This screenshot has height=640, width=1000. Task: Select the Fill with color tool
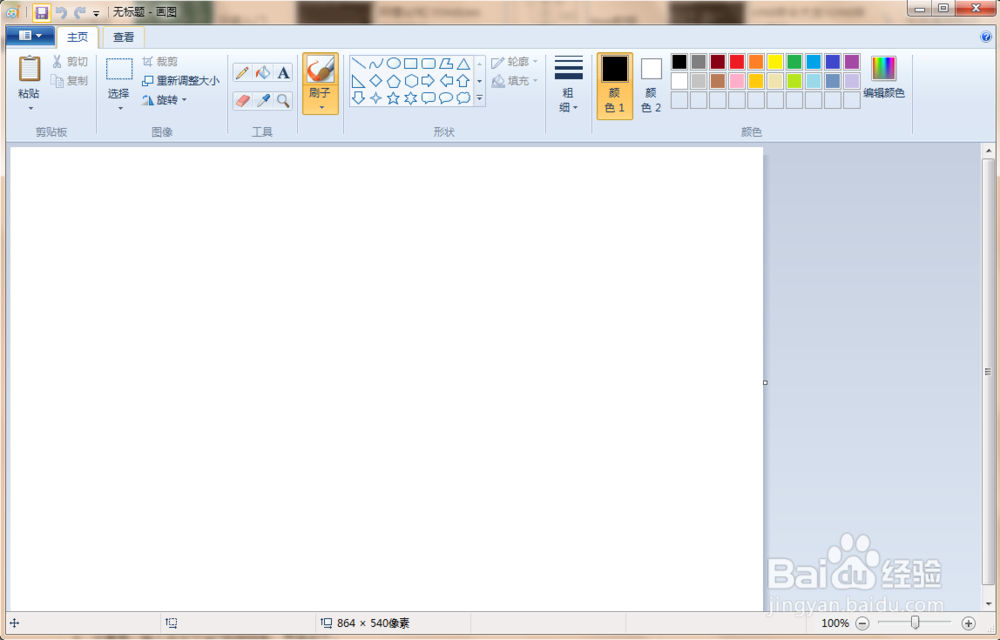coord(263,72)
